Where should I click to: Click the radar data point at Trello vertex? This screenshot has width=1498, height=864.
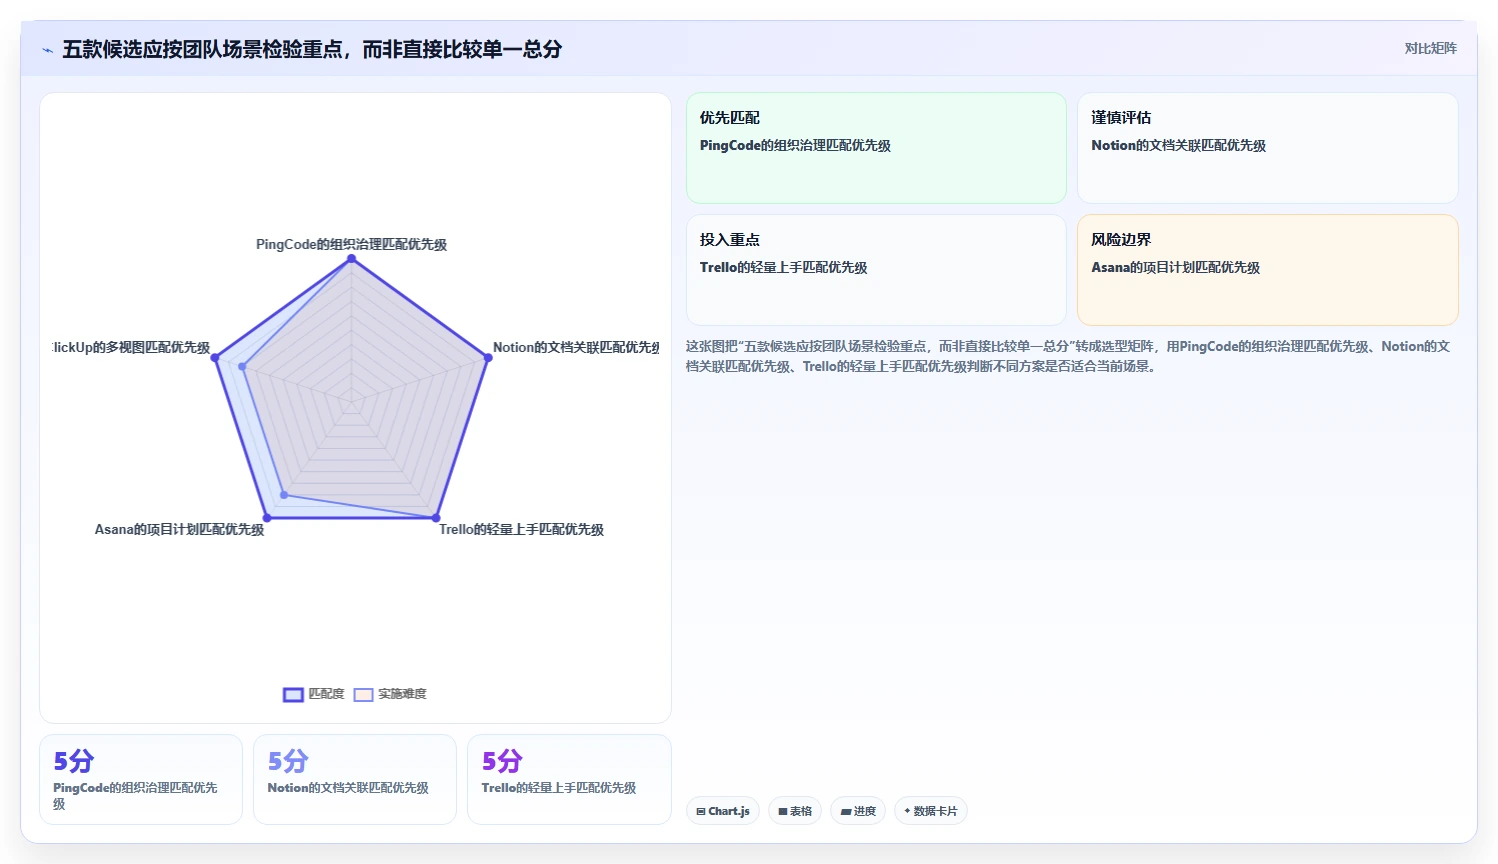[x=436, y=518]
